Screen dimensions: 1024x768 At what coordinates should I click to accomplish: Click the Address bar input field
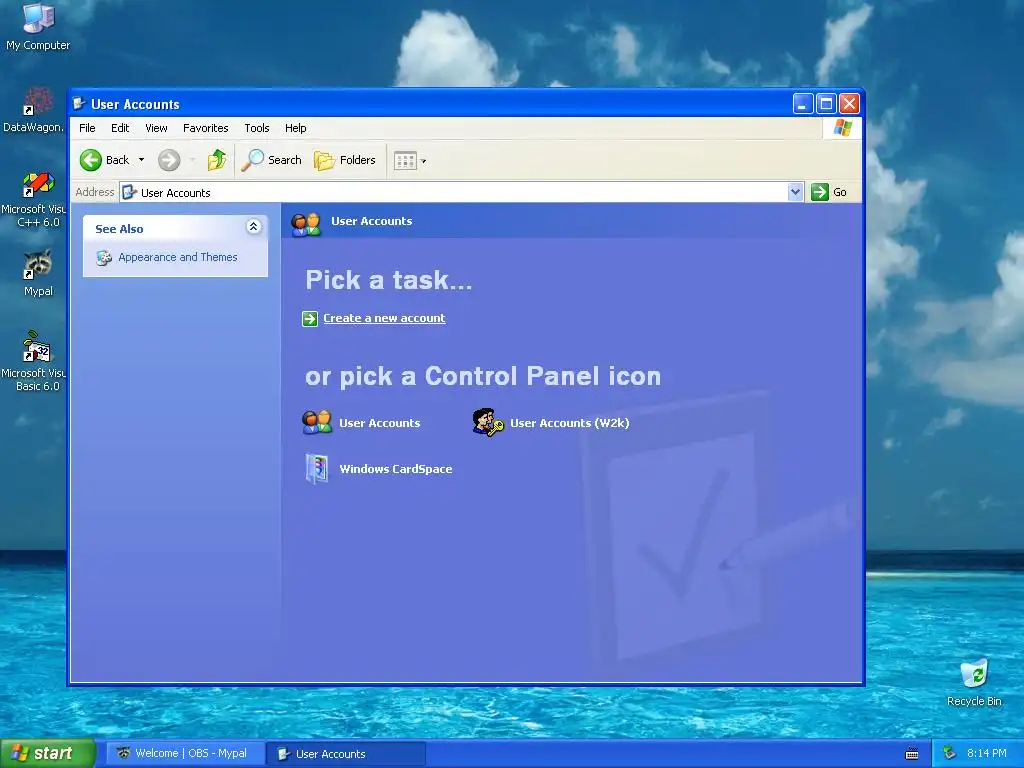[x=454, y=193]
